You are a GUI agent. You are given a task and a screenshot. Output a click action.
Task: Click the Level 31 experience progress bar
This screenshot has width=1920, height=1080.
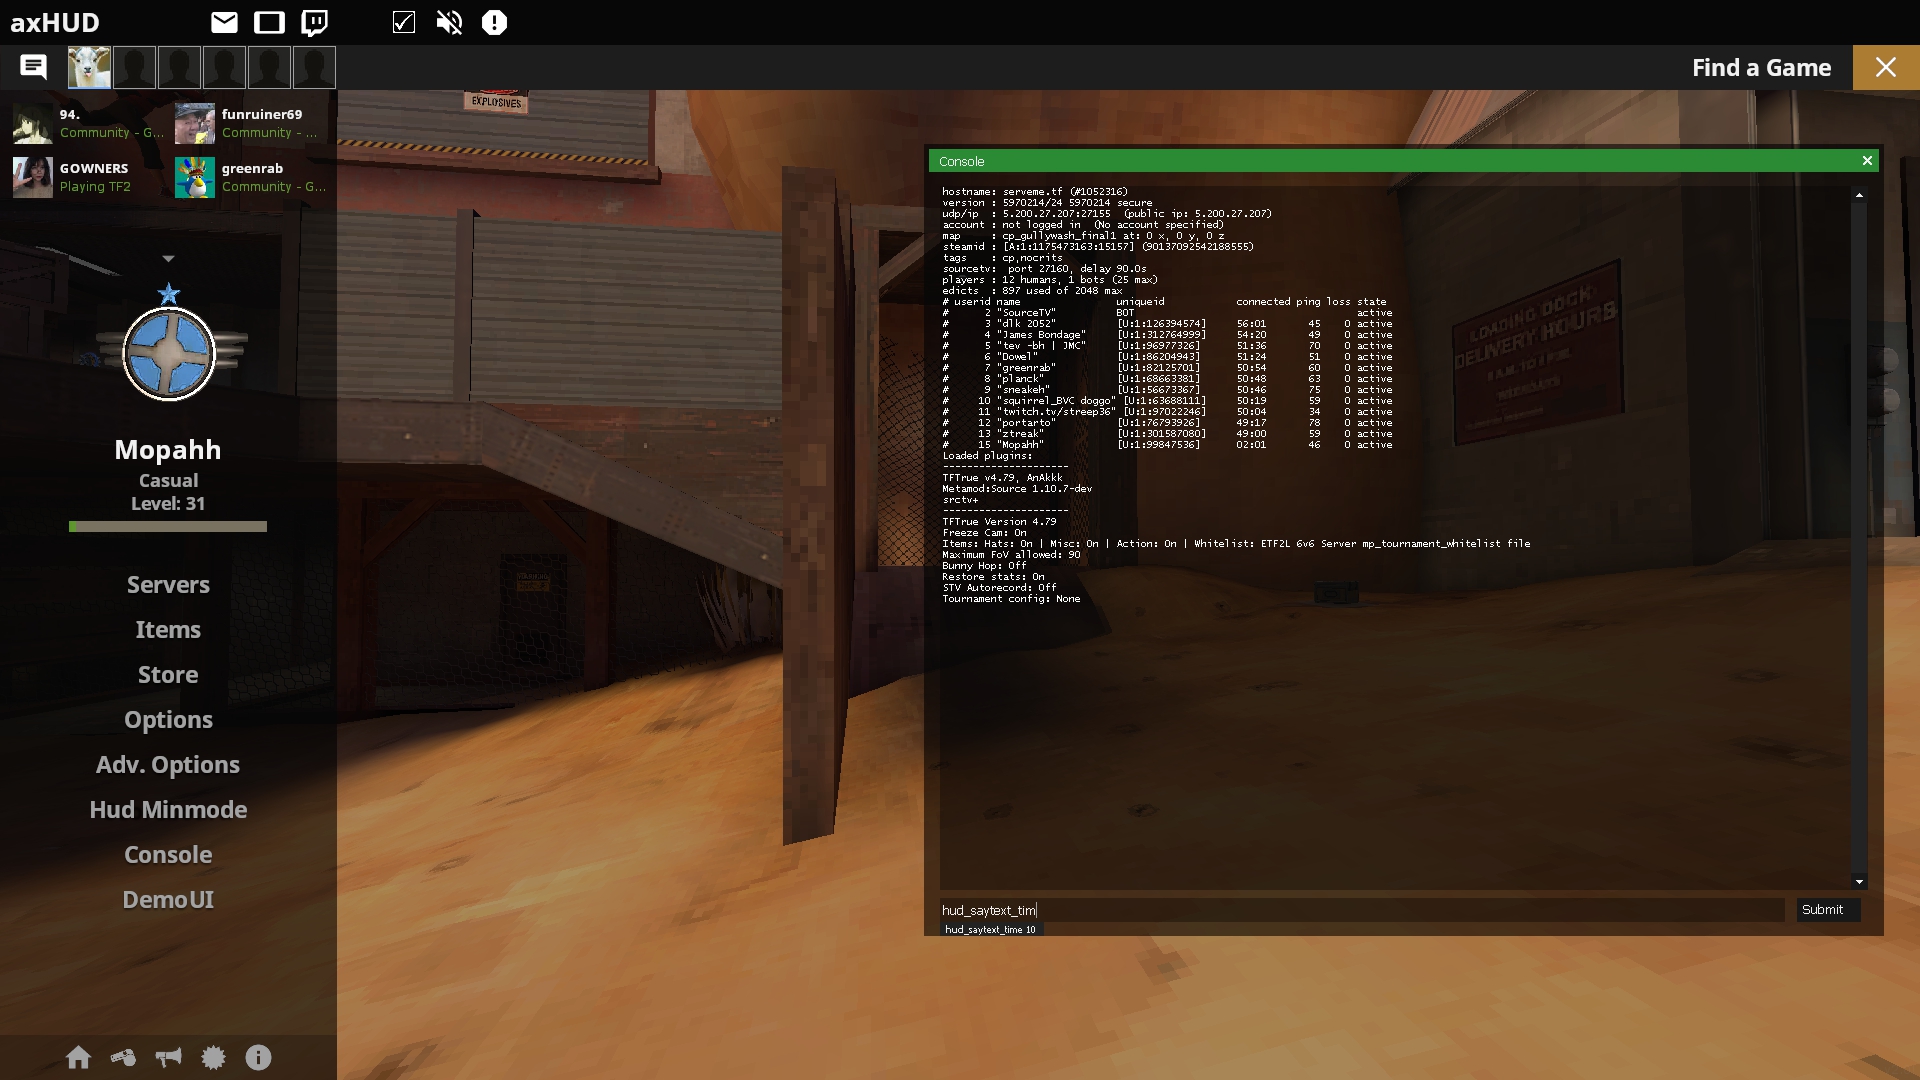click(x=168, y=526)
